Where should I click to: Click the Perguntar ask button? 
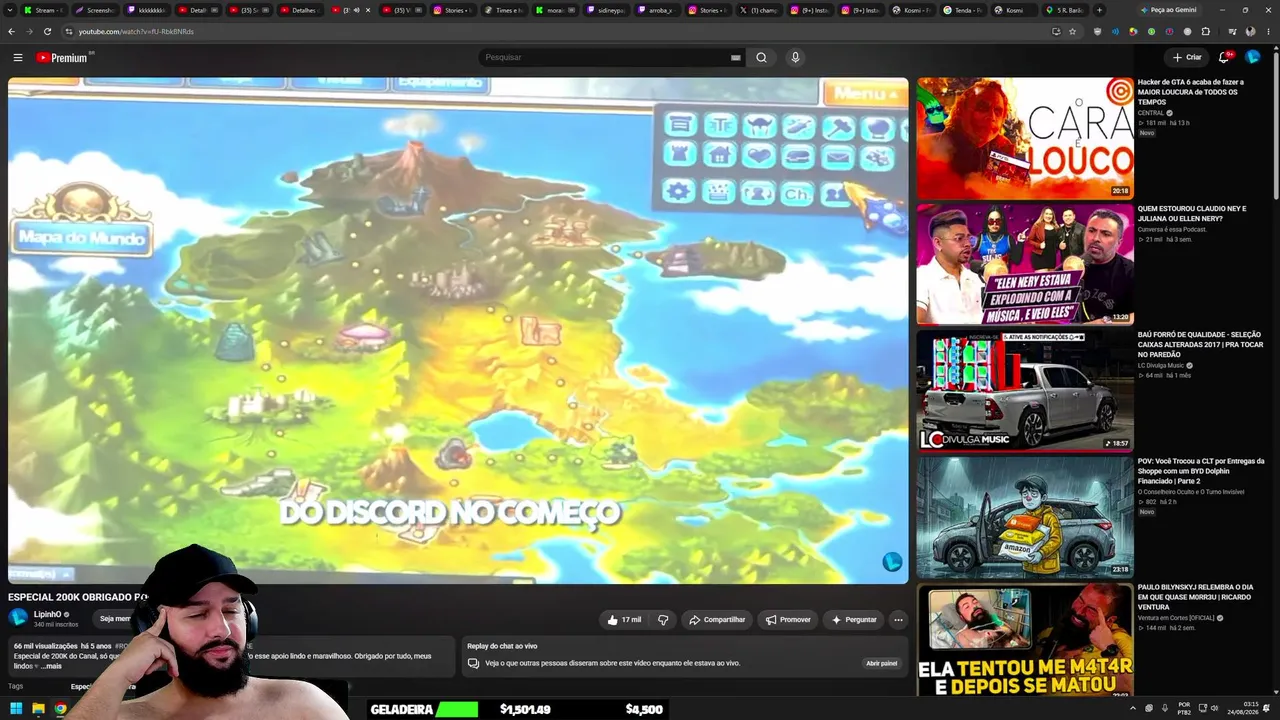(x=854, y=620)
